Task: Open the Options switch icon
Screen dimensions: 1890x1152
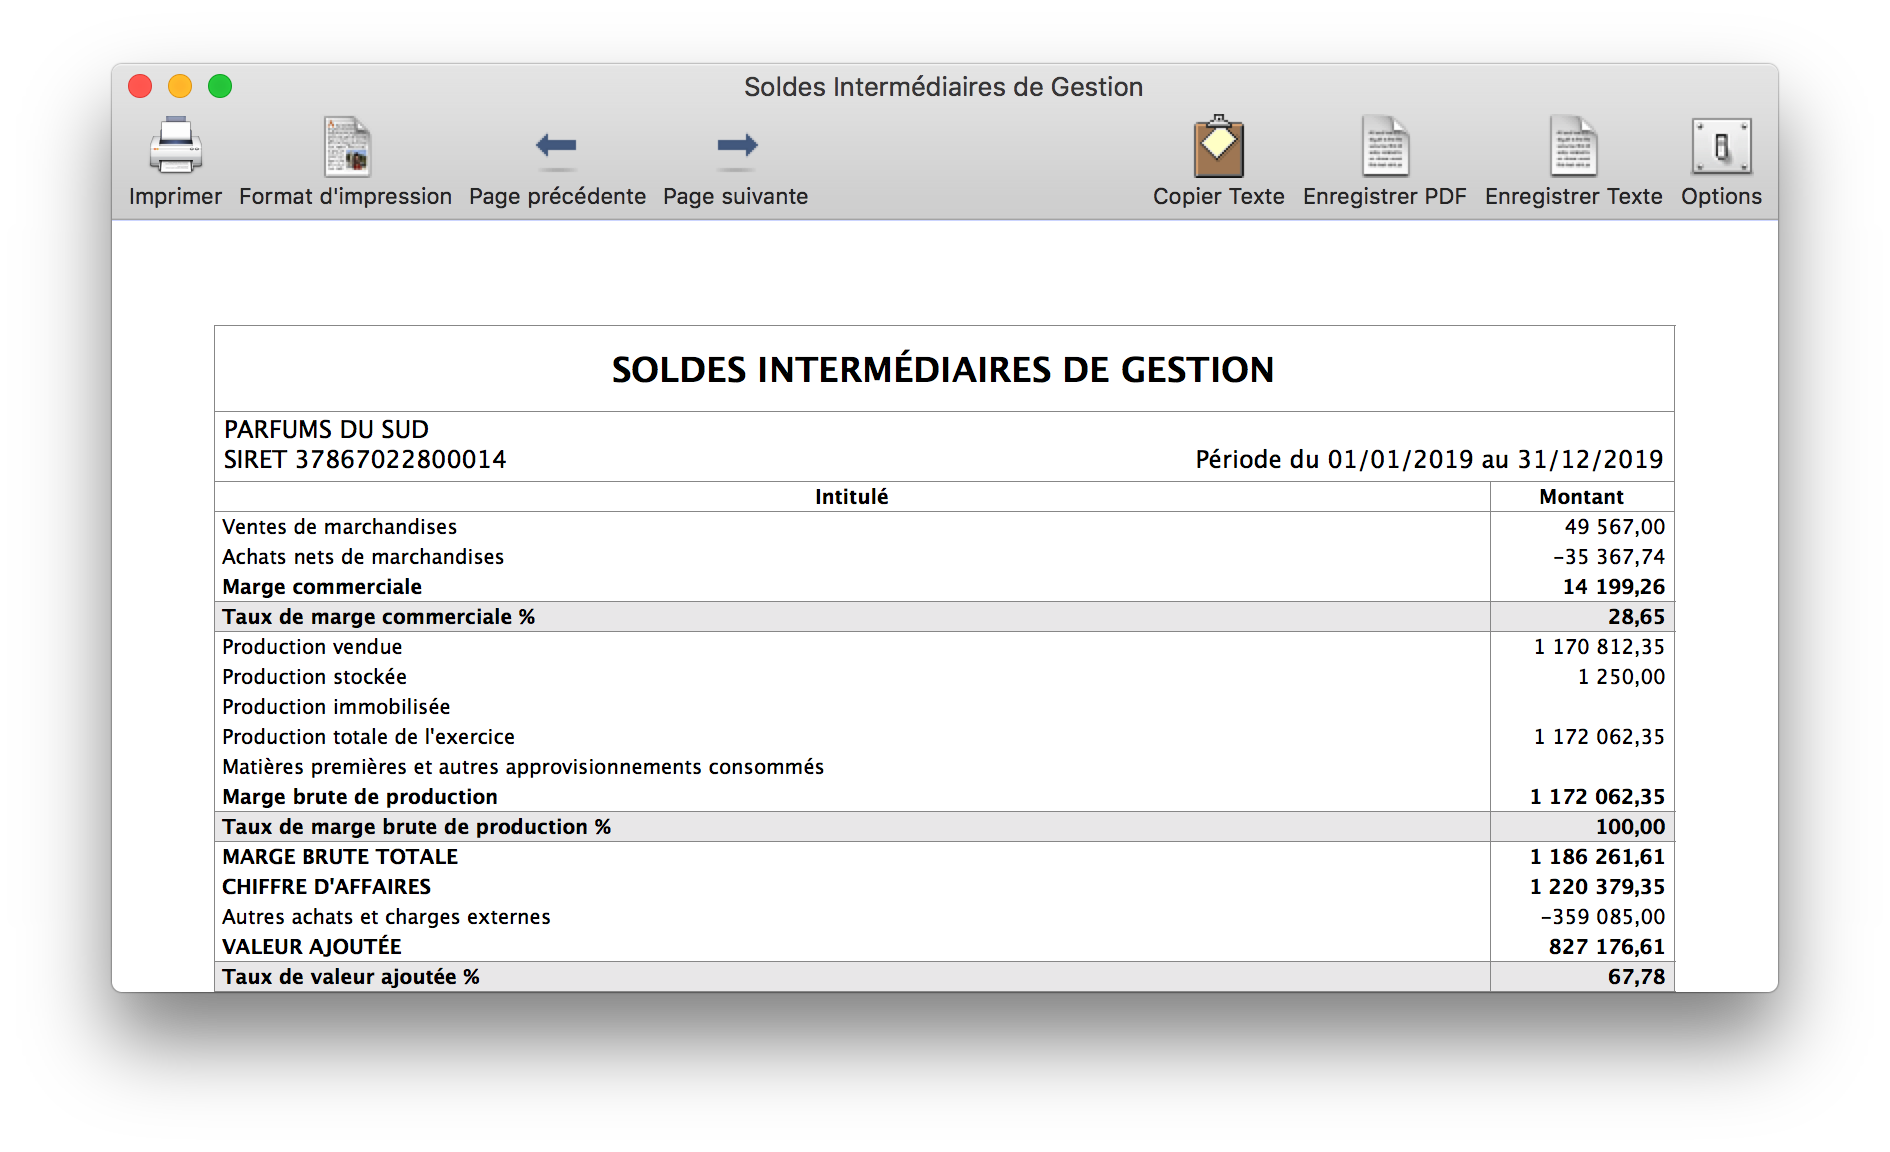Action: 1721,146
